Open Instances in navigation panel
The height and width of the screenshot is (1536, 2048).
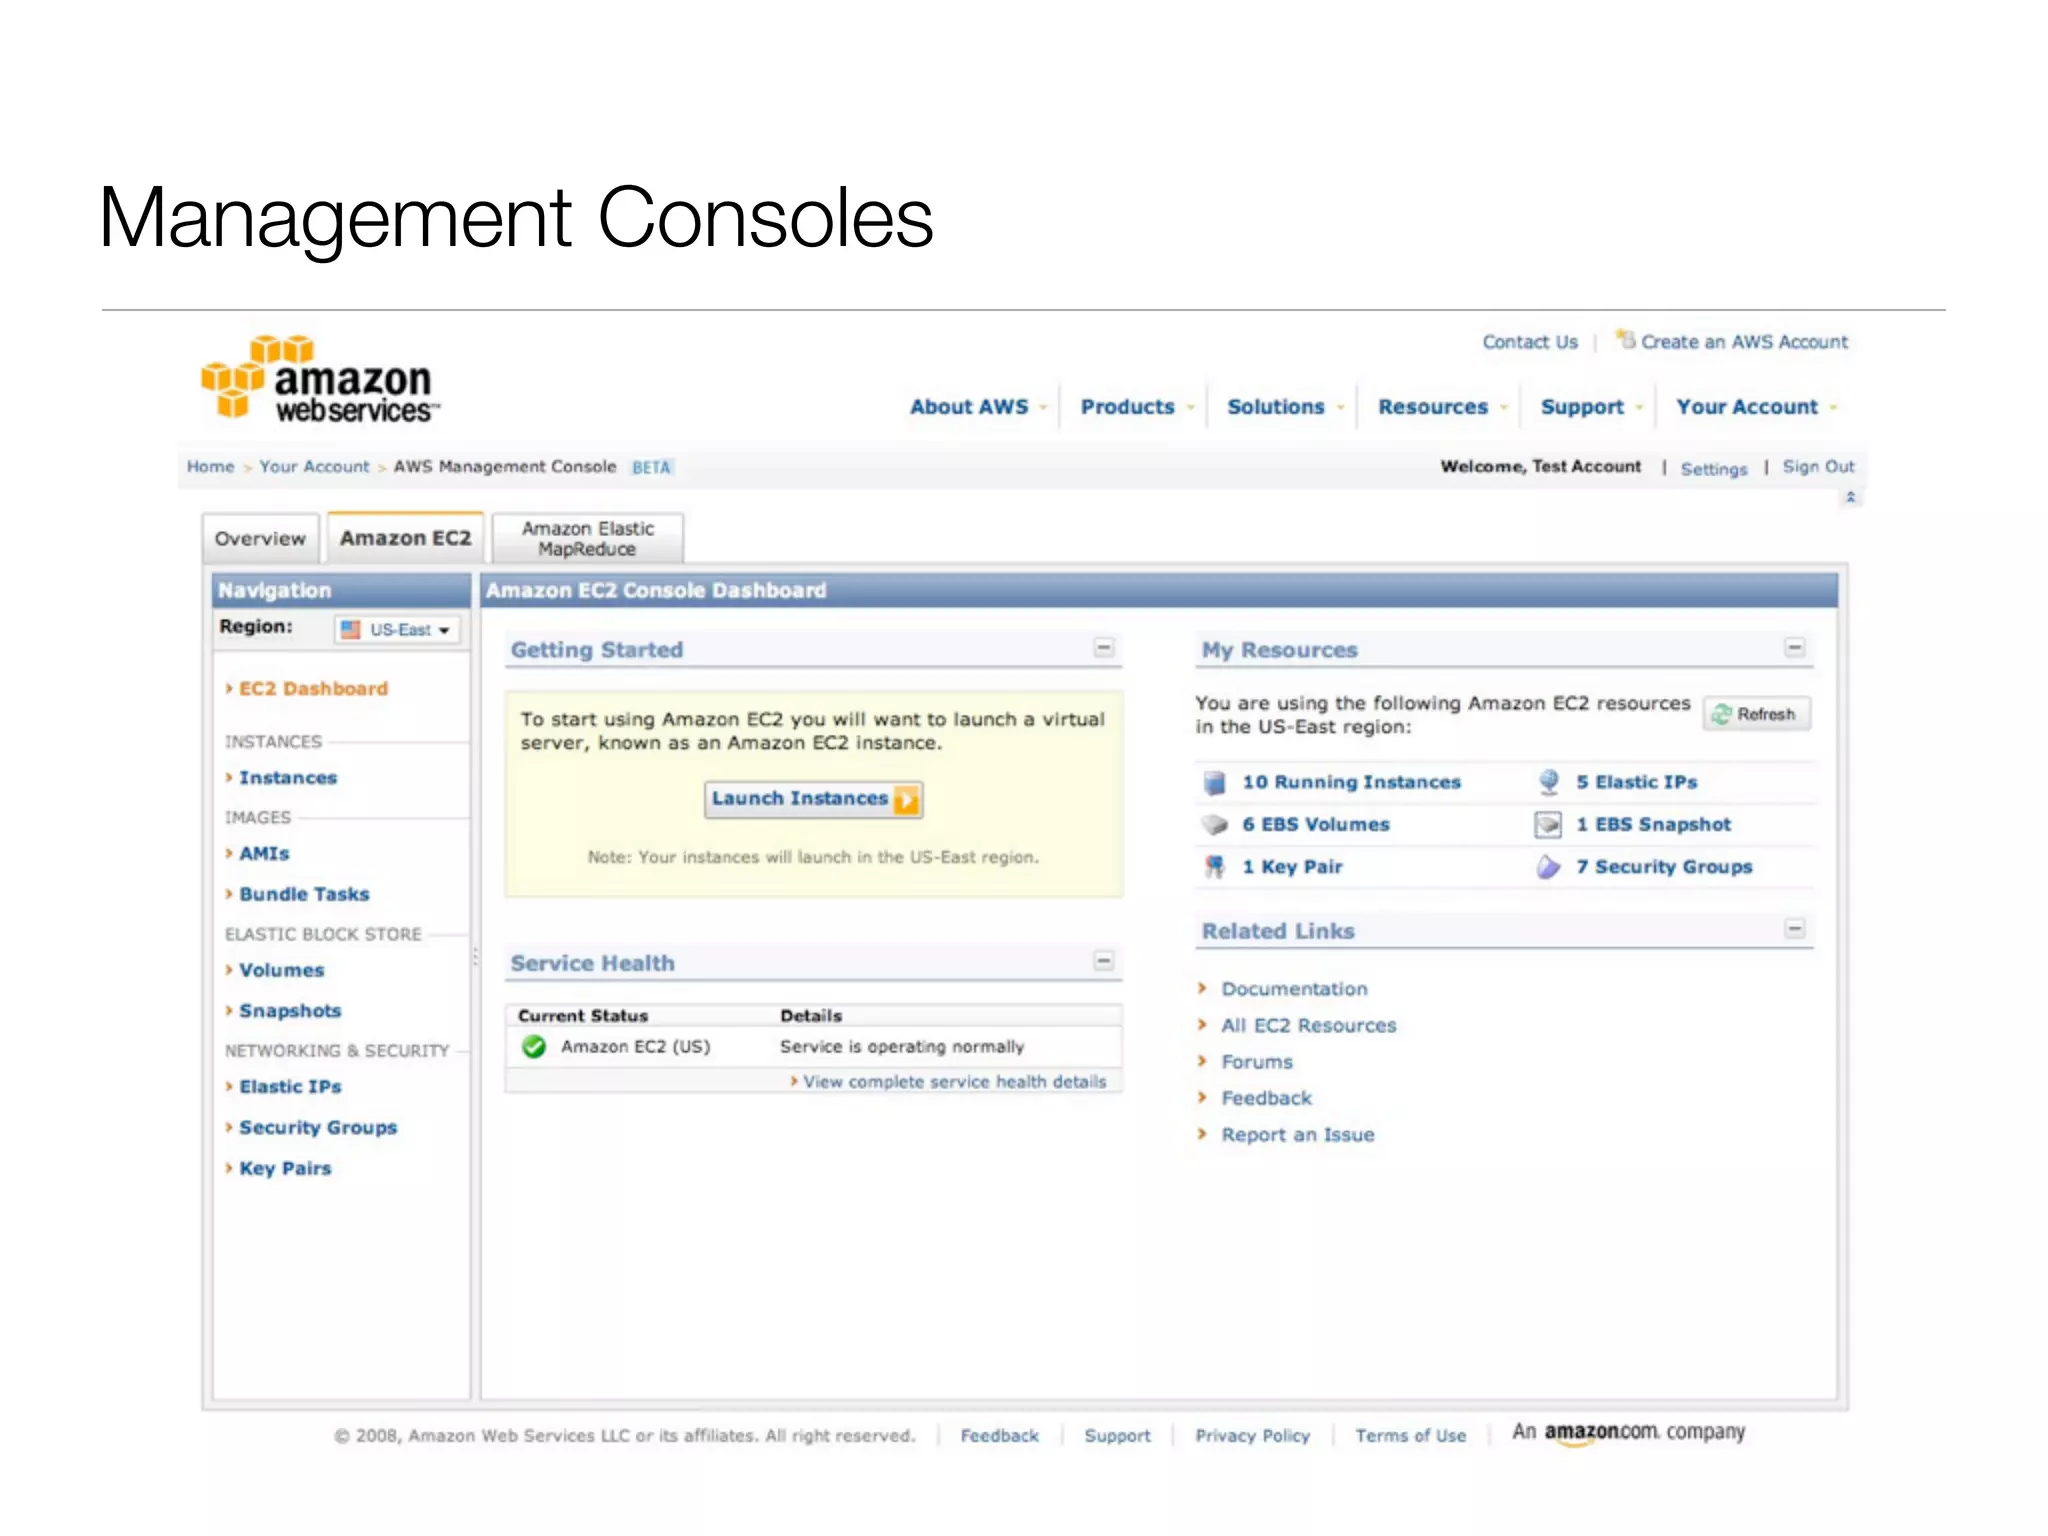(288, 778)
